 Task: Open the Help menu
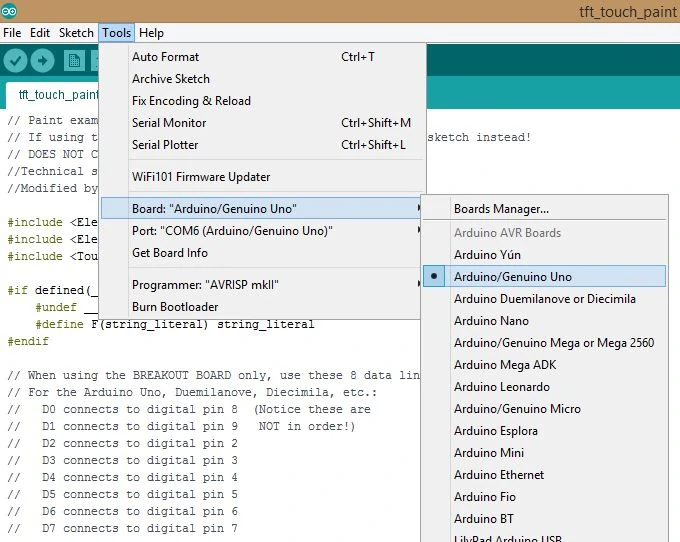pos(151,33)
